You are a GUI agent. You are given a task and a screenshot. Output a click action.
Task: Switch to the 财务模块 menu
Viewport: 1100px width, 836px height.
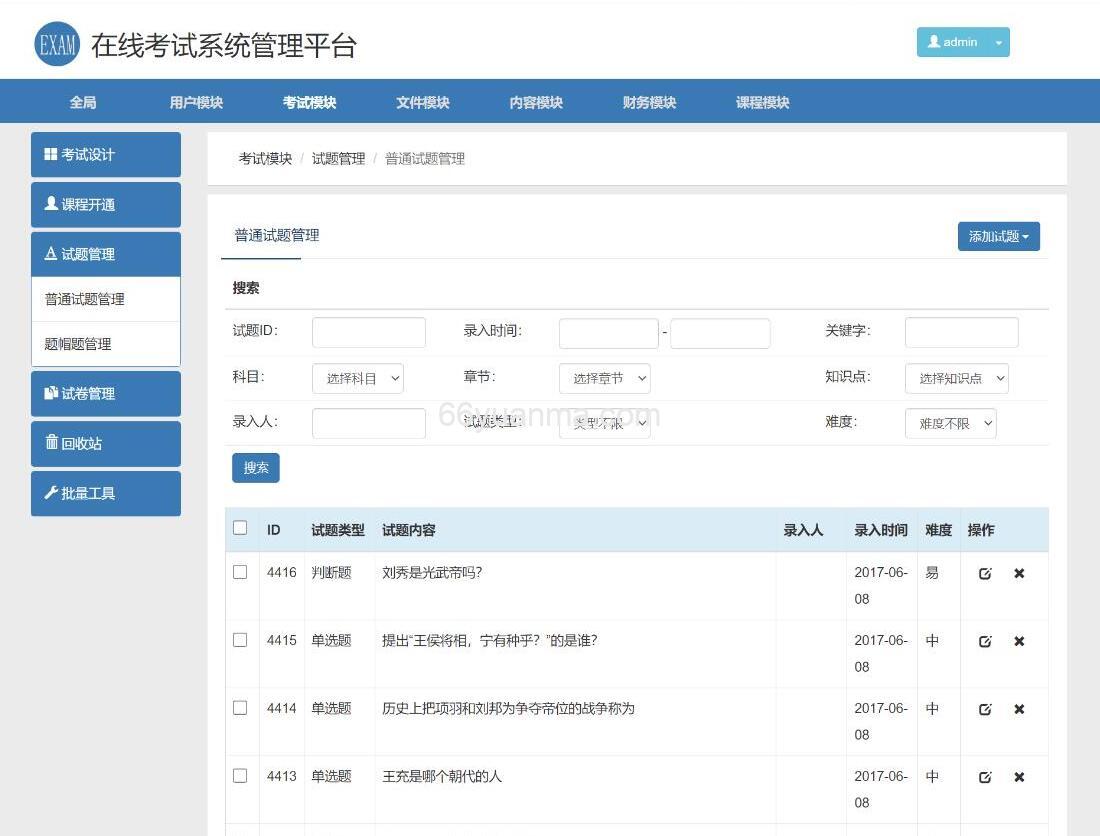pyautogui.click(x=647, y=101)
